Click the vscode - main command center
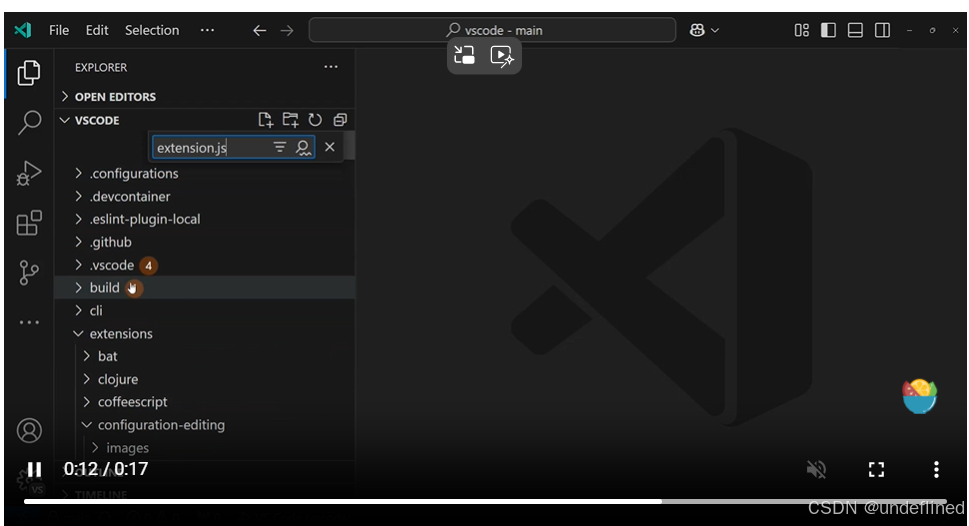This screenshot has height=526, width=969. 492,30
